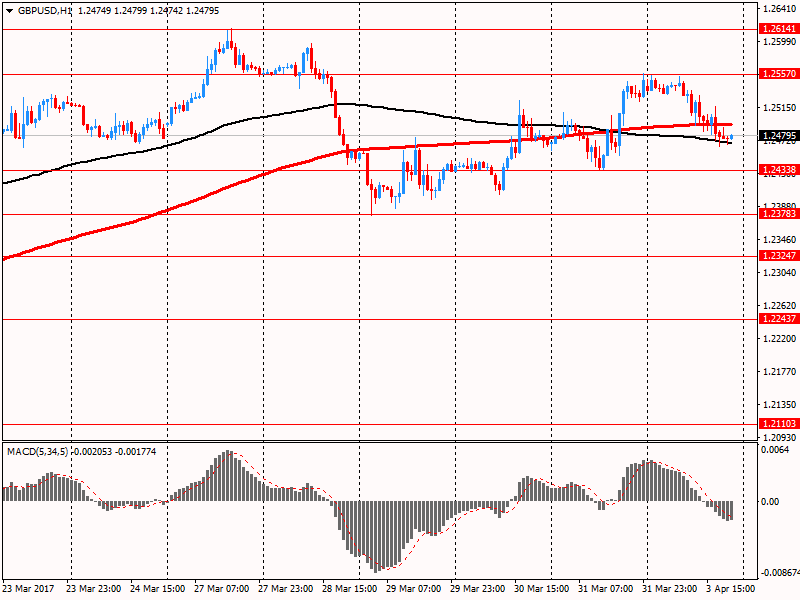
Task: Click the 1.22200 price scale value
Action: pyautogui.click(x=779, y=339)
